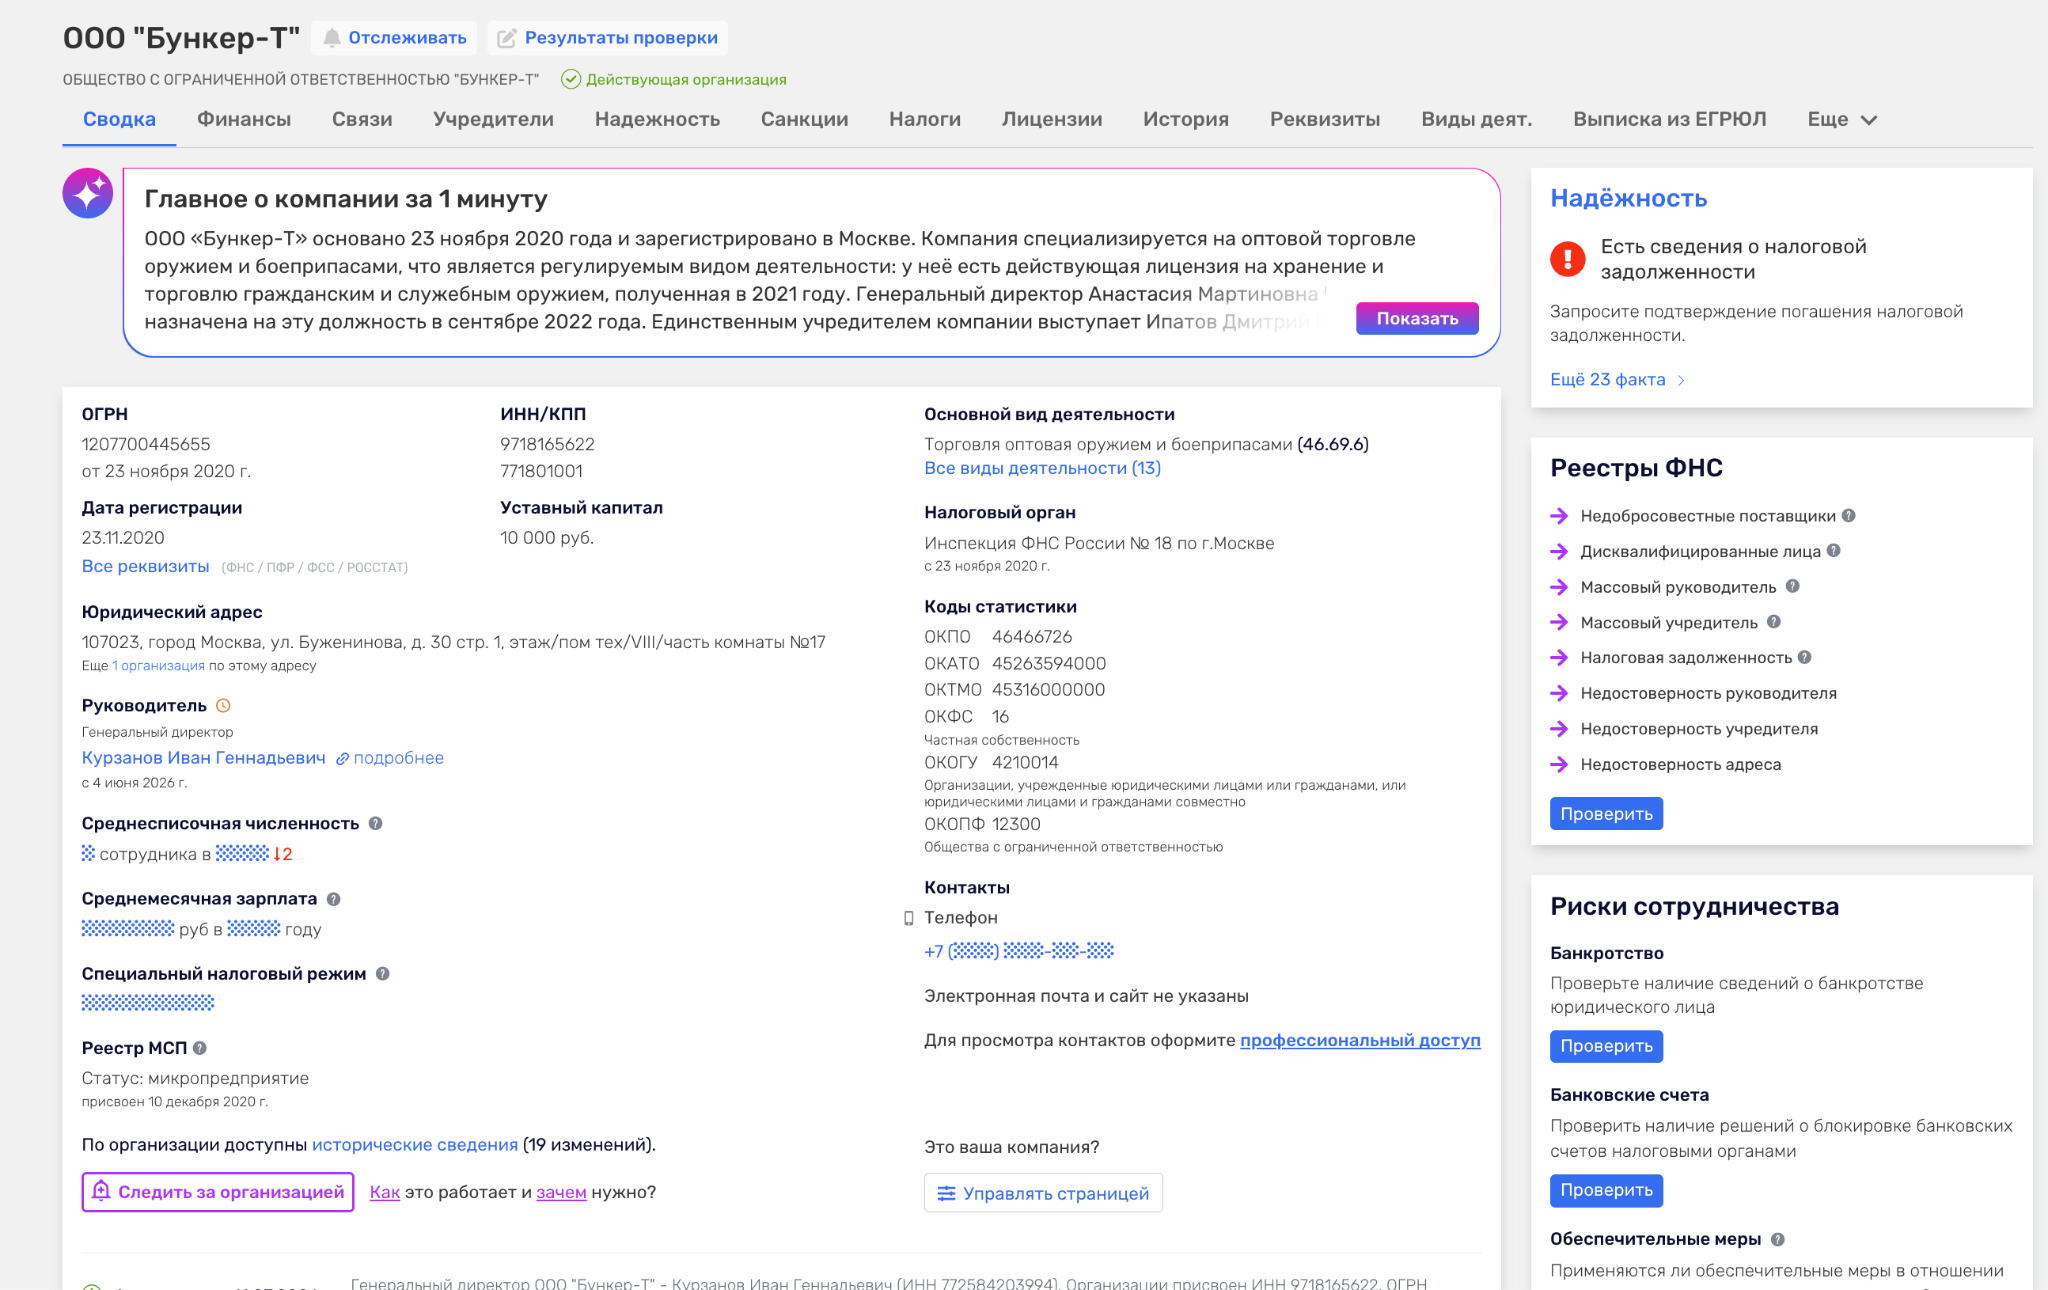This screenshot has width=2048, height=1290.
Task: Click the red tax debt warning icon
Action: click(x=1567, y=259)
